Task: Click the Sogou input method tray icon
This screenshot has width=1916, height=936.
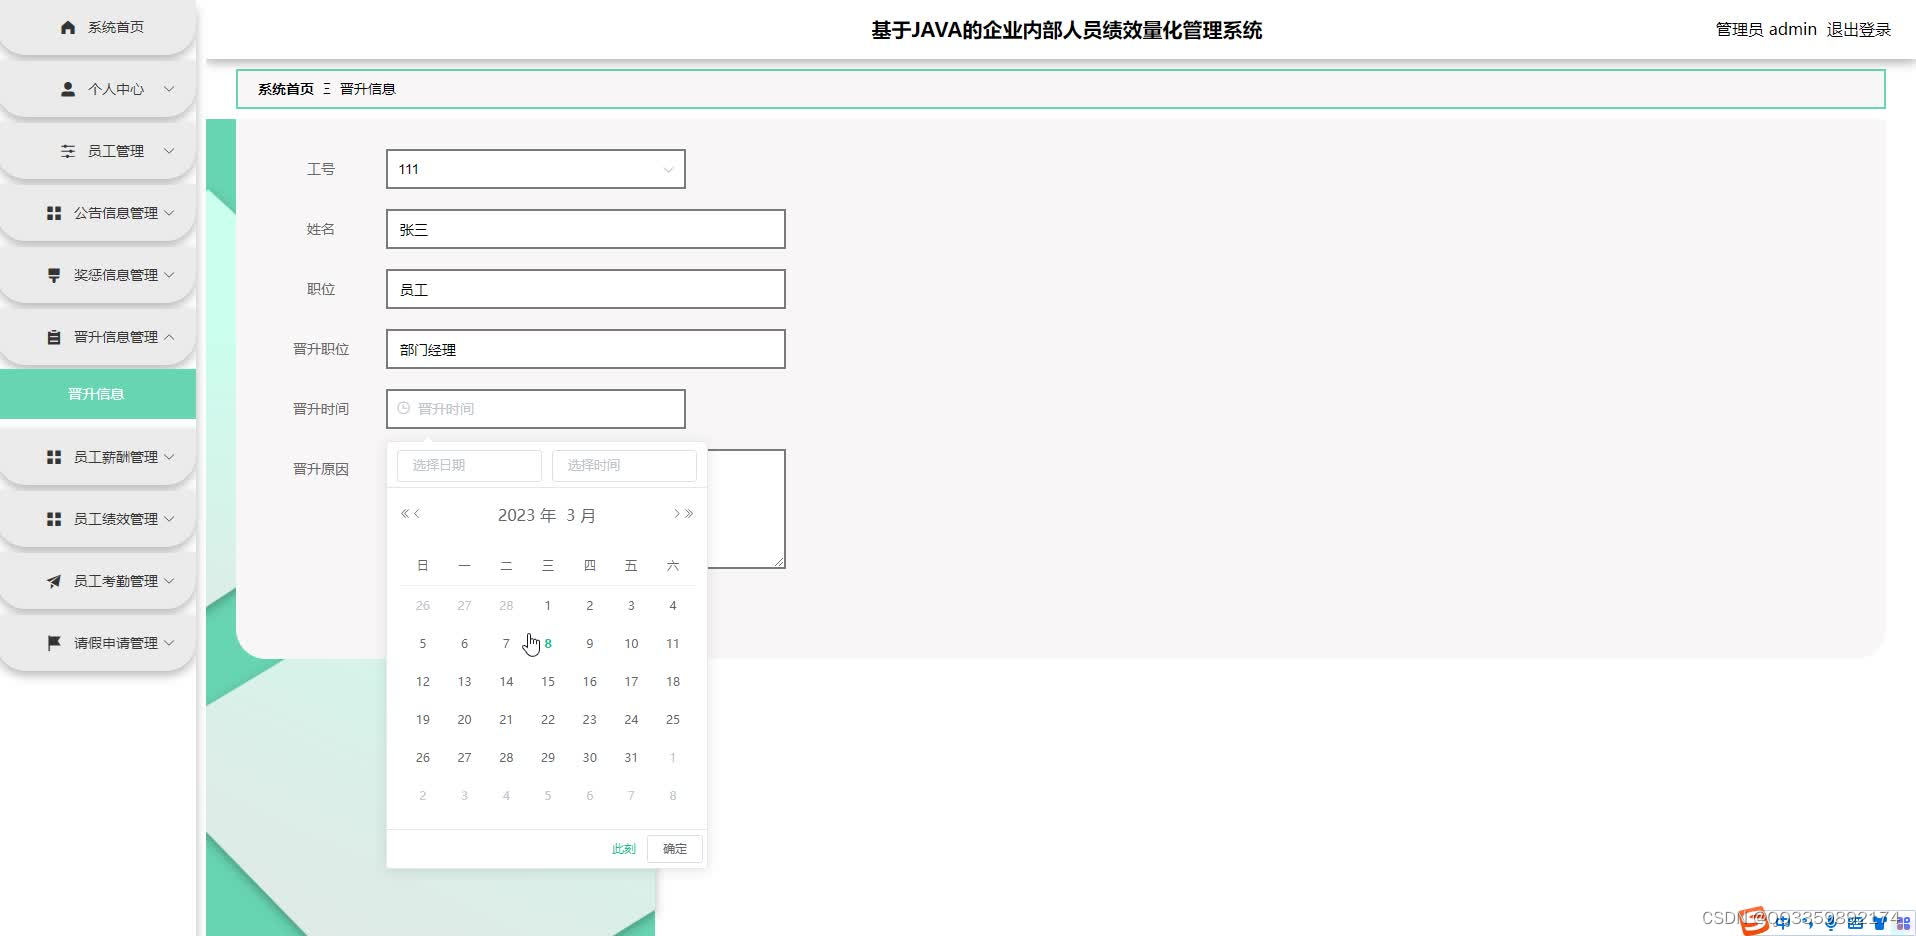Action: pyautogui.click(x=1754, y=920)
